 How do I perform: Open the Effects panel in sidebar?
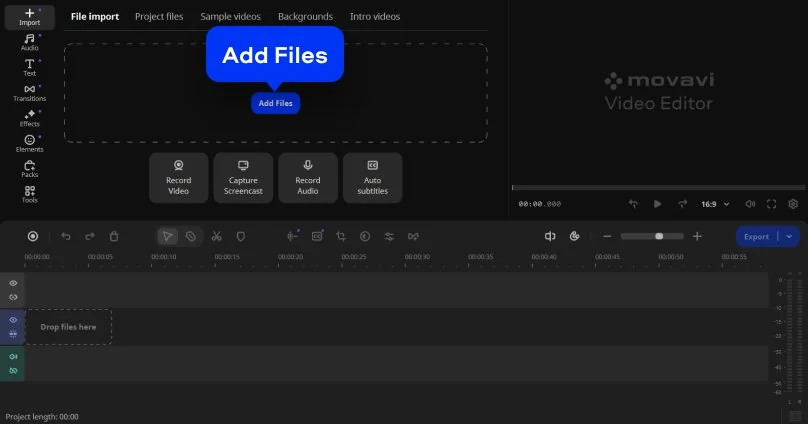coord(29,118)
